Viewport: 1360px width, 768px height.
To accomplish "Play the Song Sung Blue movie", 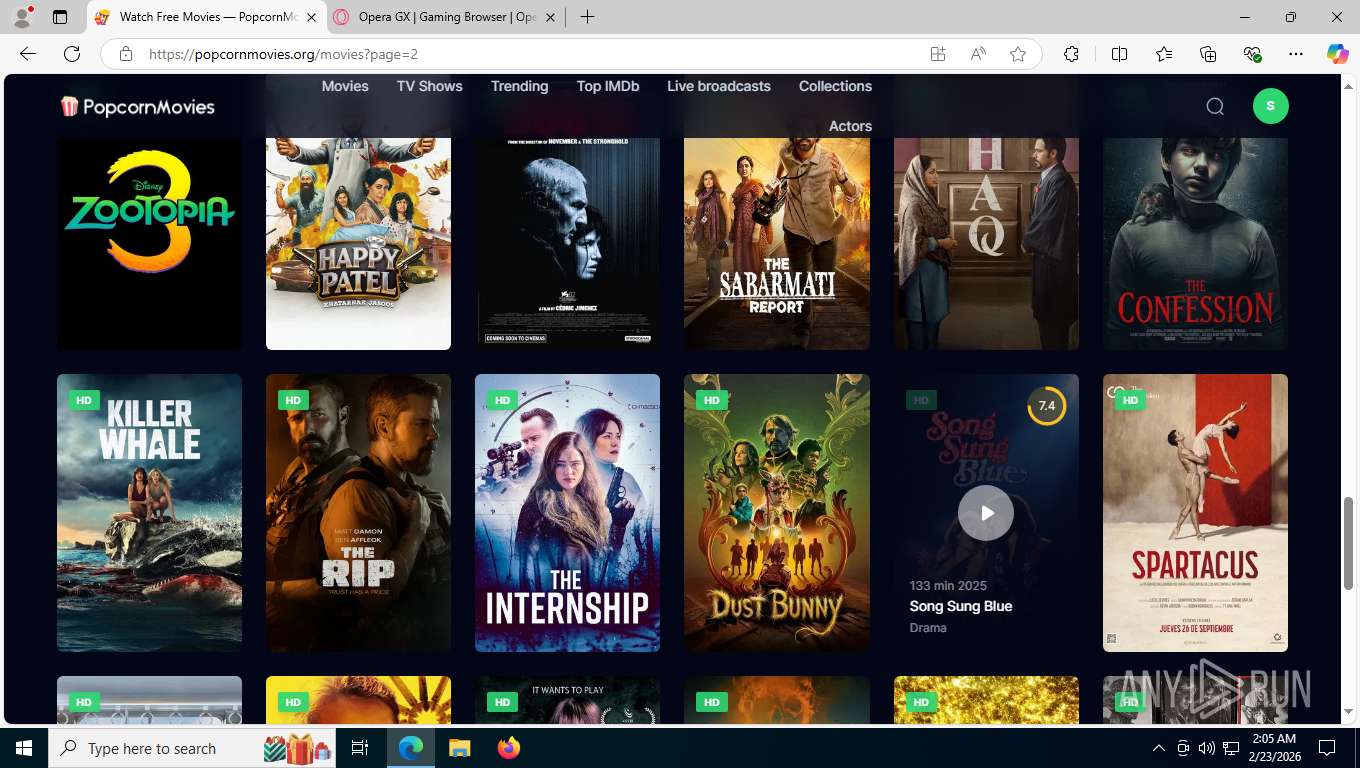I will point(986,513).
